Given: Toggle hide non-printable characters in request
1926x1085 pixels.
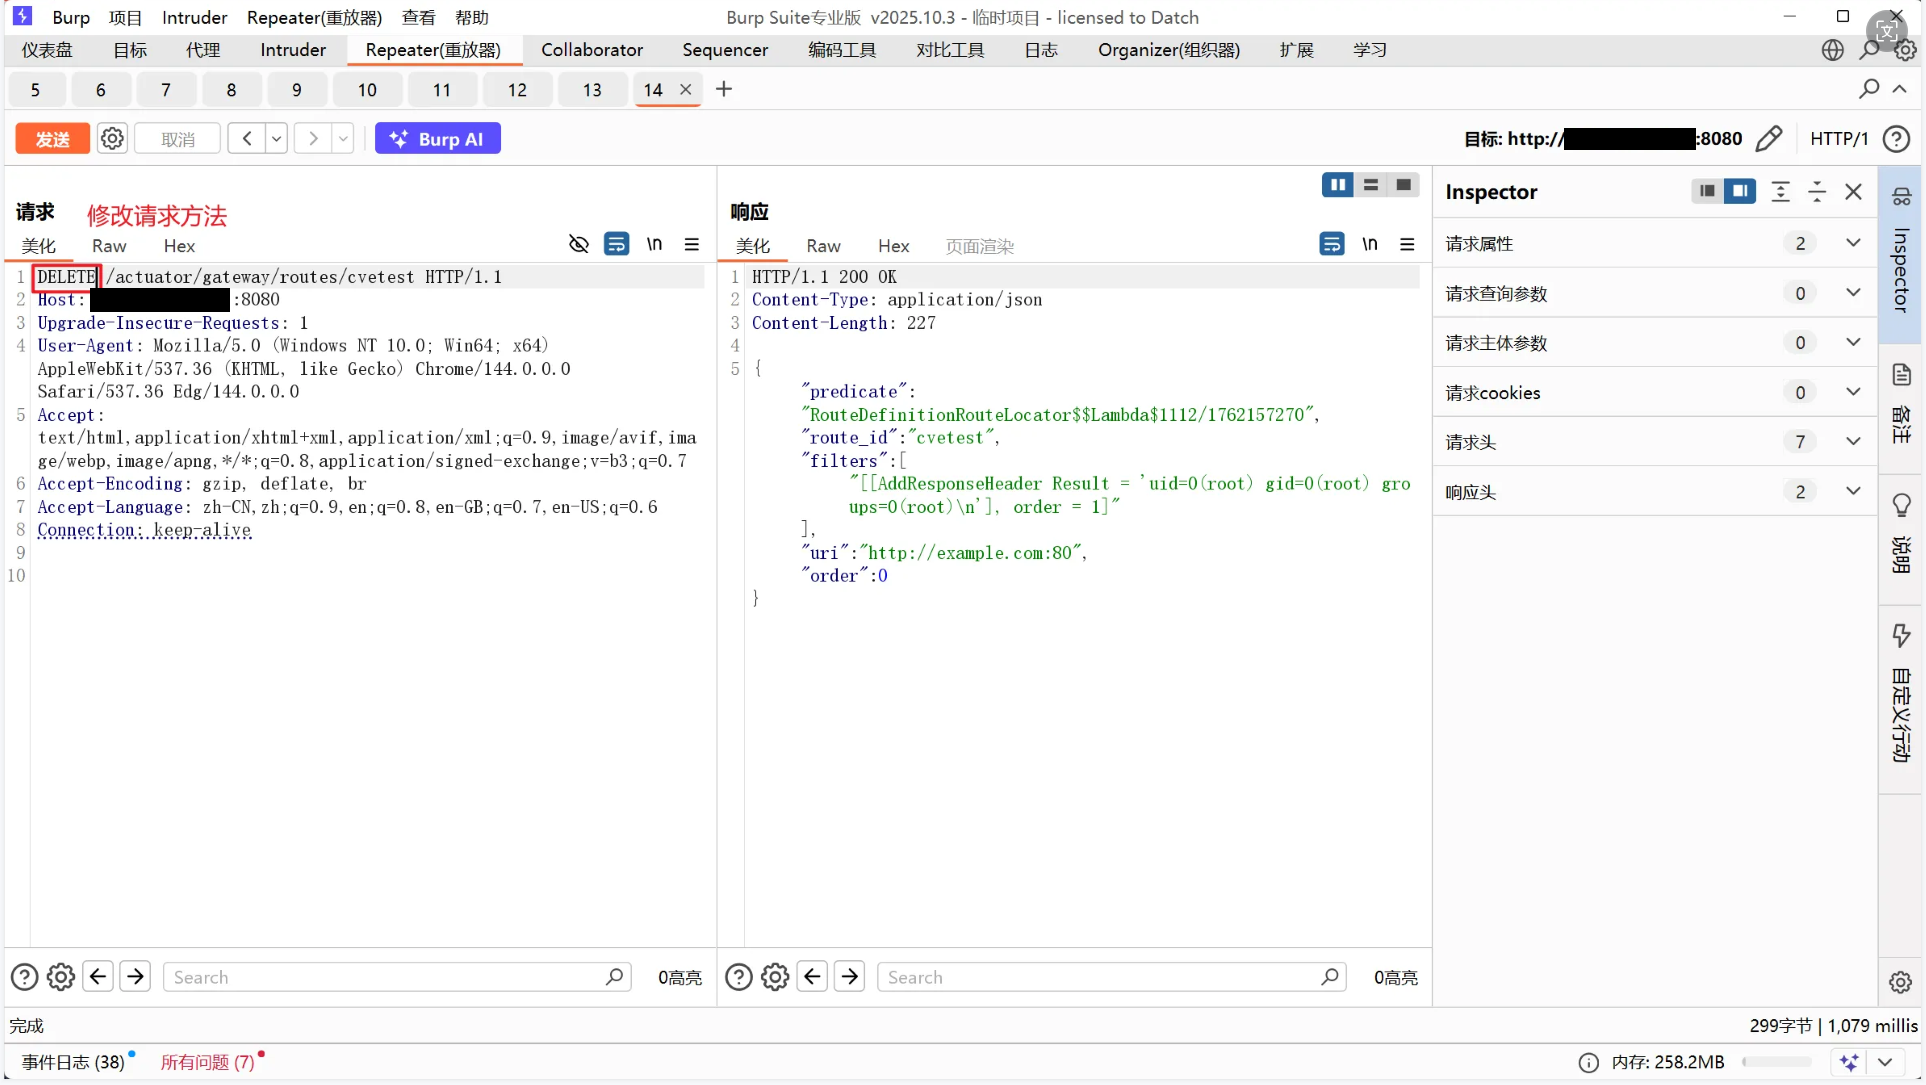Looking at the screenshot, I should [579, 245].
